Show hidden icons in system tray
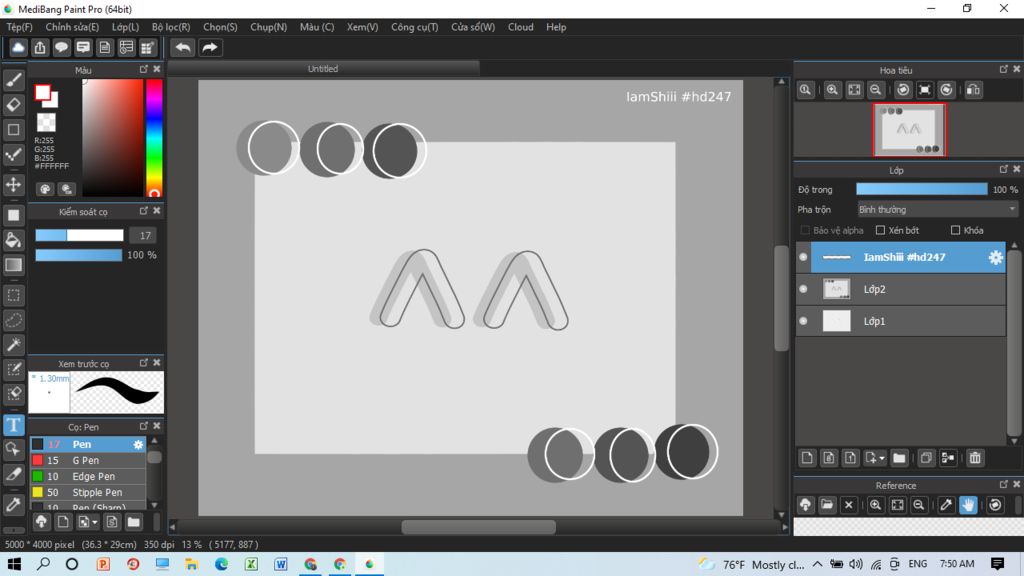 818,564
